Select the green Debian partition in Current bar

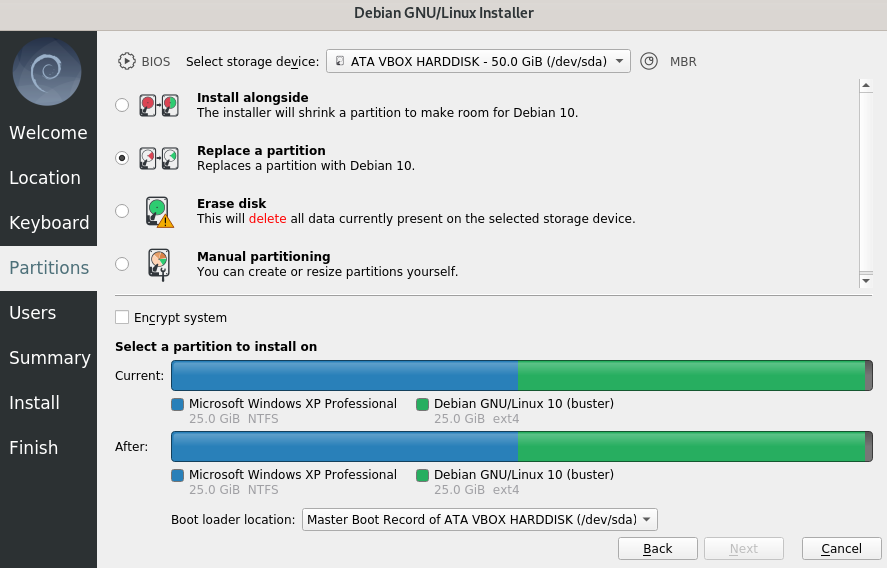(x=691, y=376)
